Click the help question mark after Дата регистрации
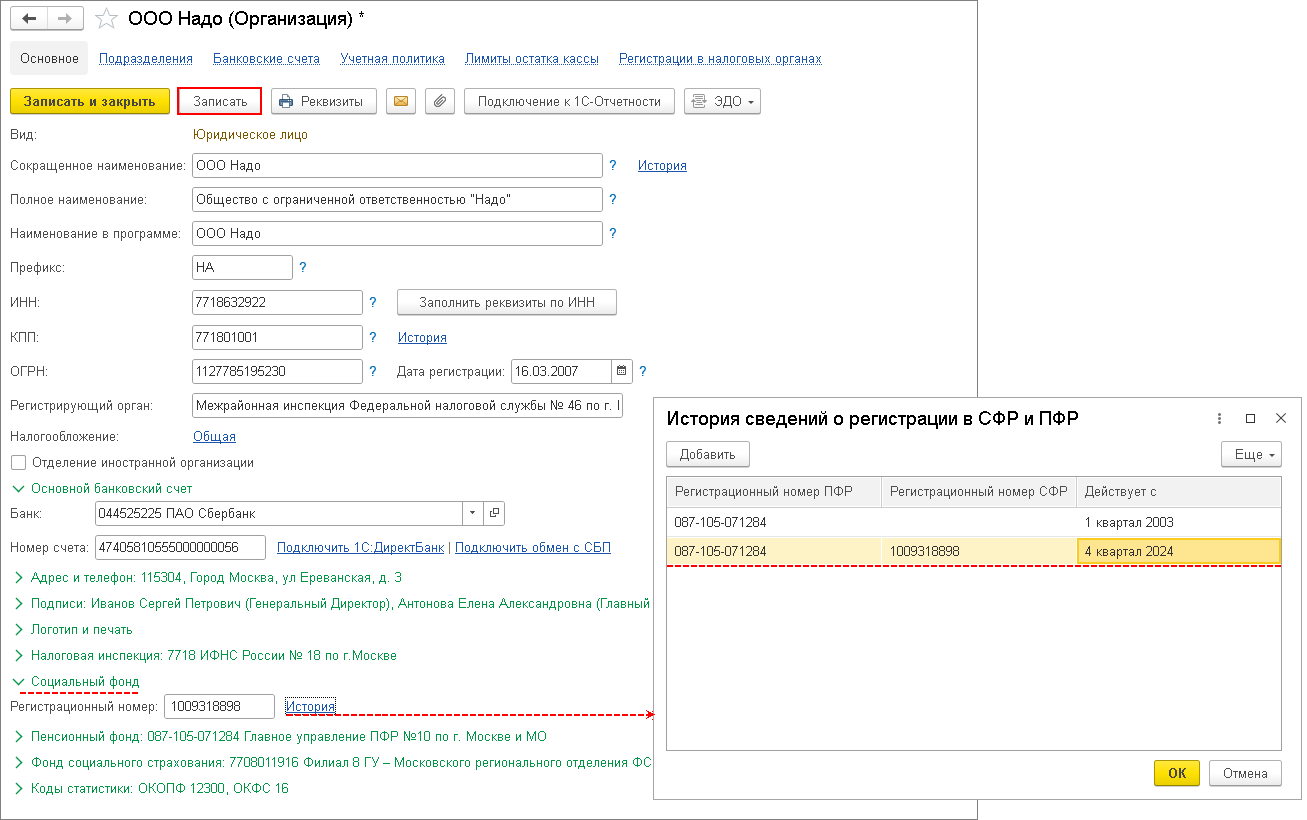1307x820 pixels. coord(643,371)
